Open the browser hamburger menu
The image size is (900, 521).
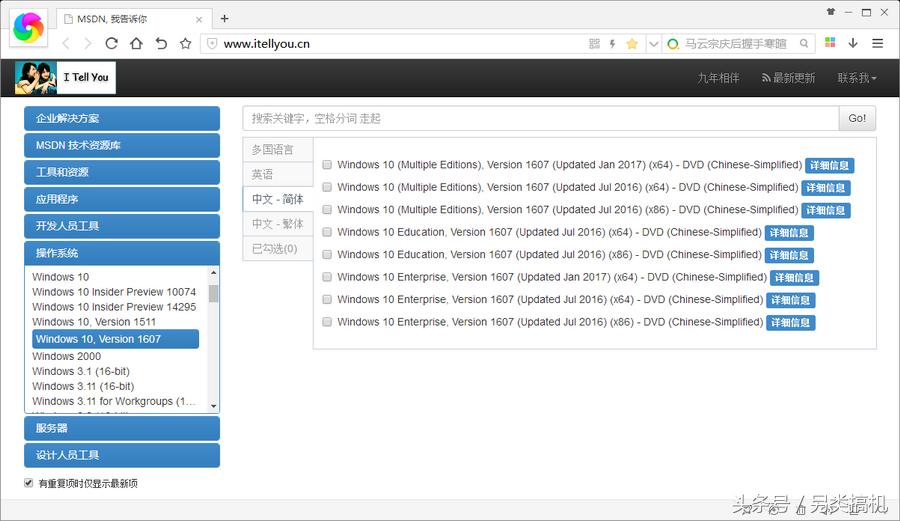(878, 43)
